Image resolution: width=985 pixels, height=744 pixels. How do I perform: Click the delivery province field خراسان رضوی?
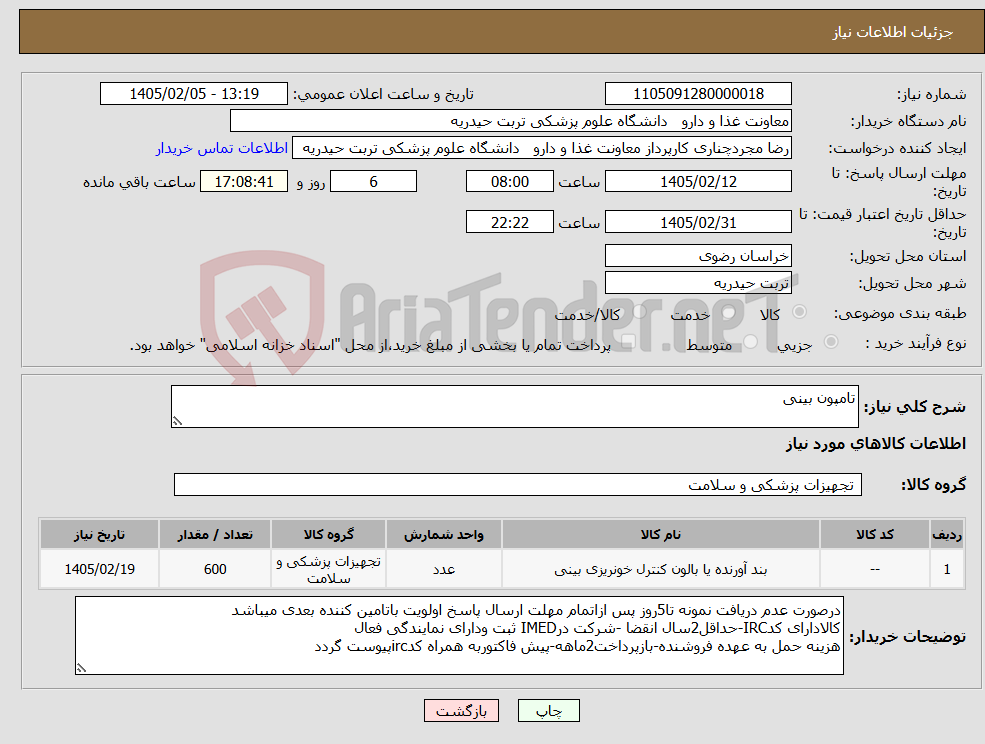coord(698,256)
